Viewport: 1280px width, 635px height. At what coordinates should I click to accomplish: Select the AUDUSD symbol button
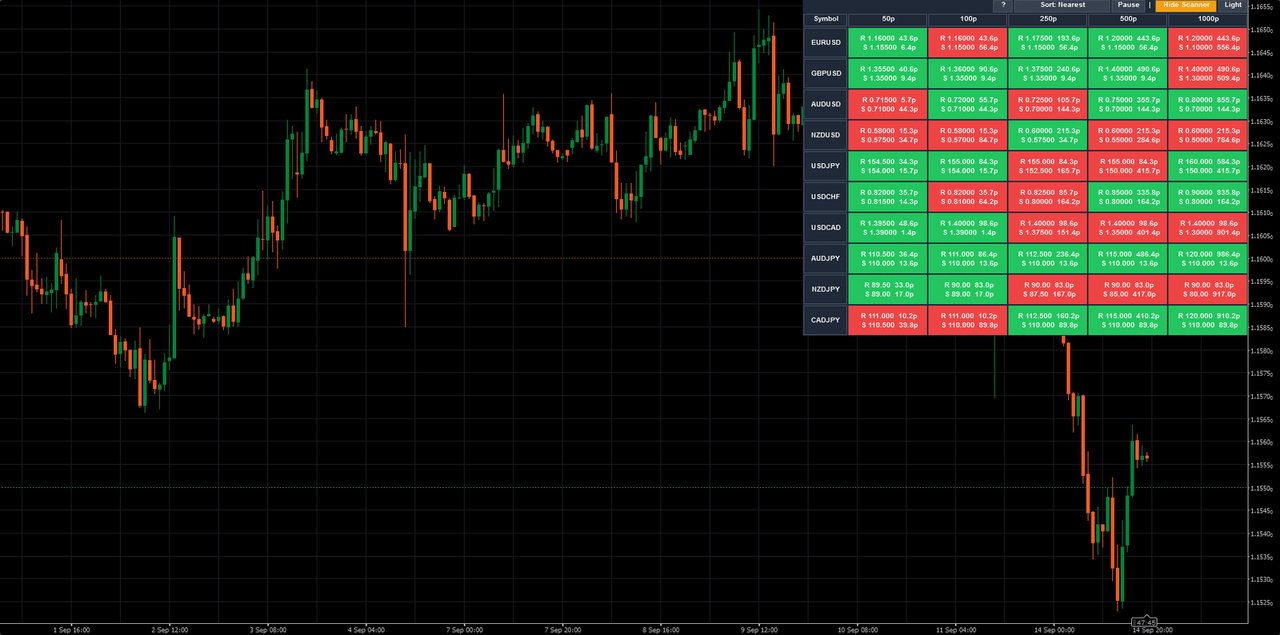tap(826, 104)
